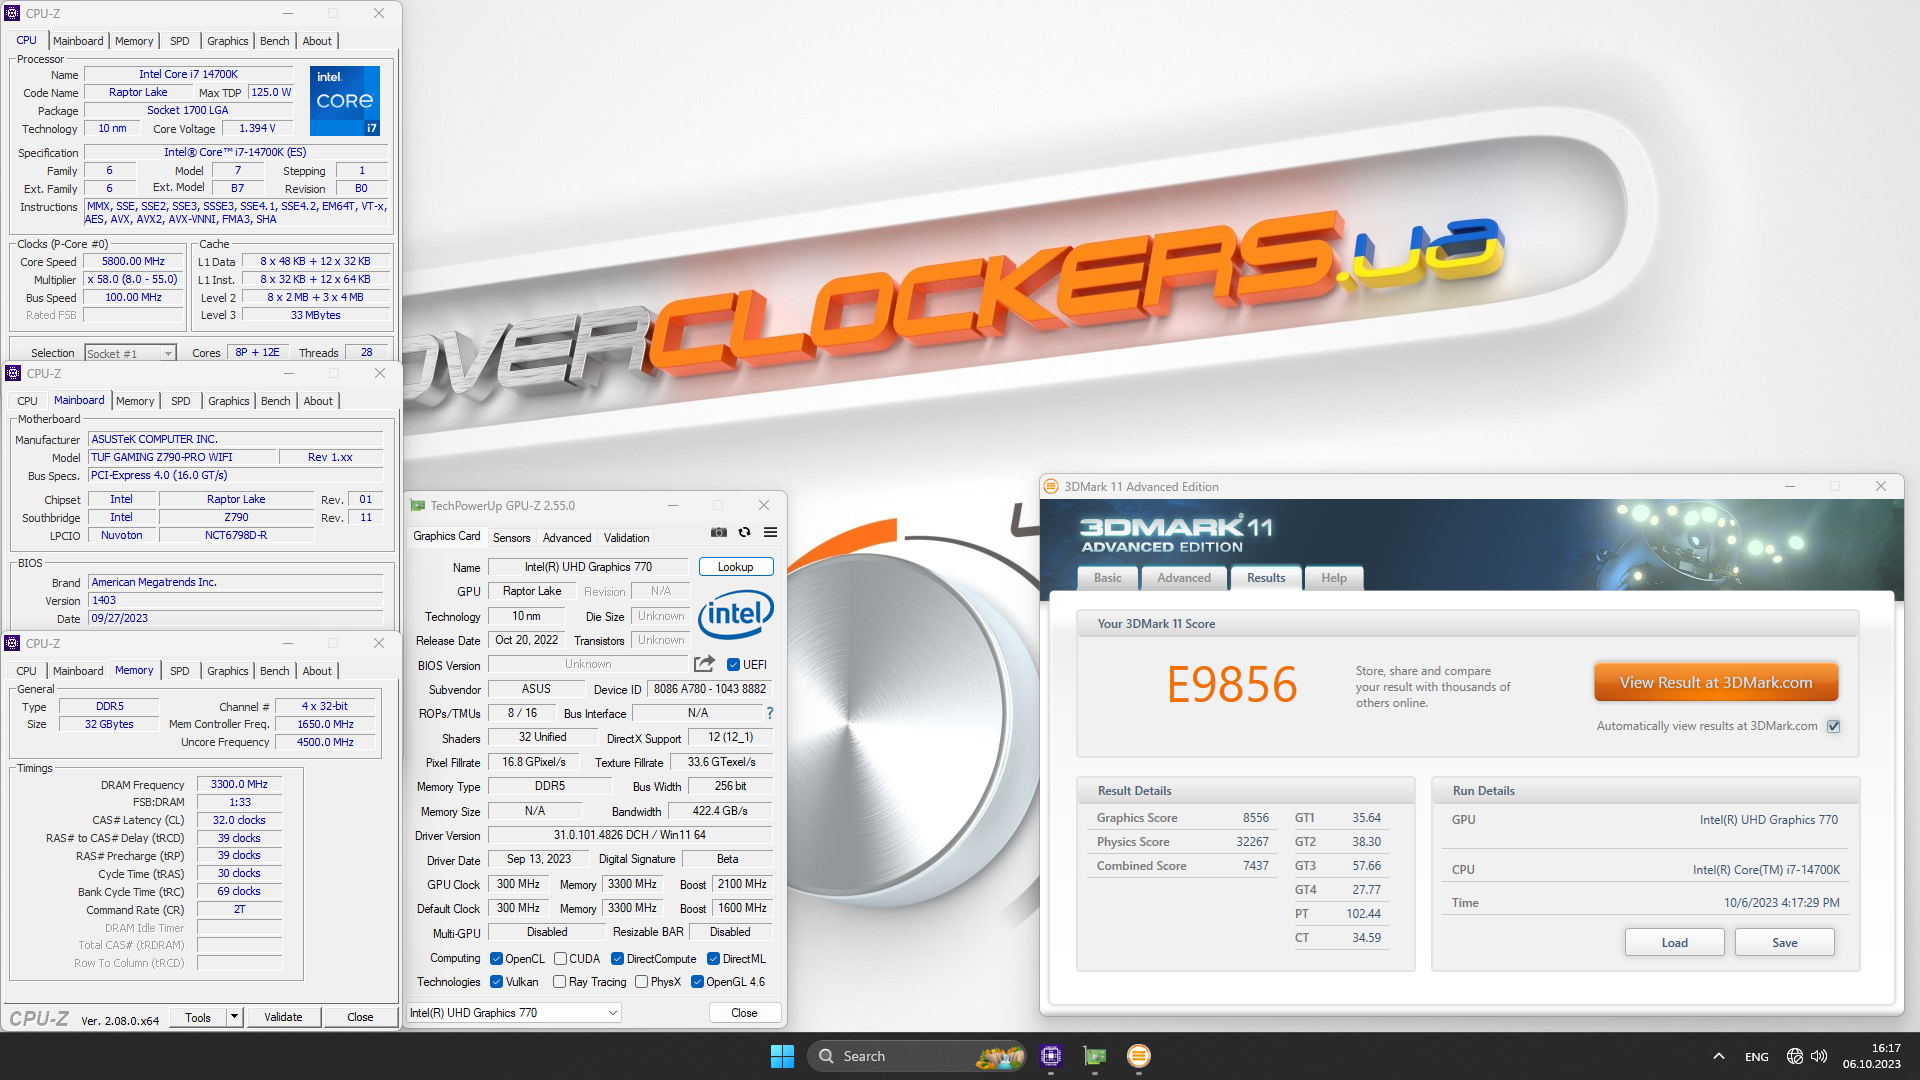Click the search magnifier icon in taskbar
This screenshot has height=1080, width=1920.
coord(826,1056)
